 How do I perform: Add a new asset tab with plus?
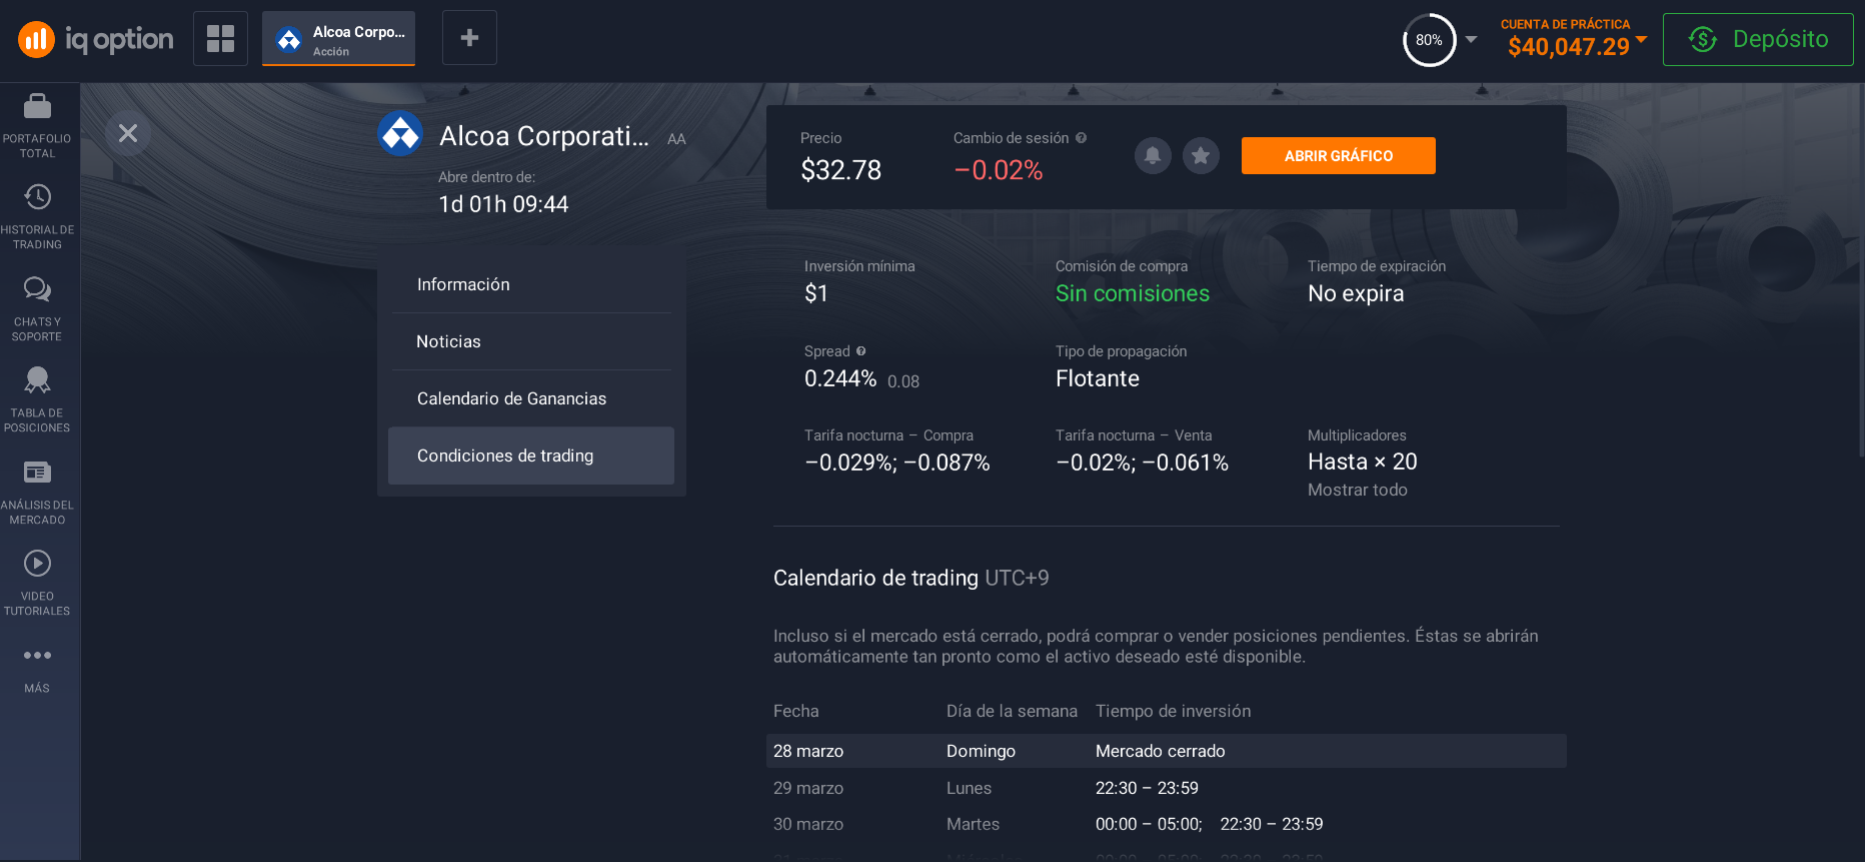click(469, 38)
